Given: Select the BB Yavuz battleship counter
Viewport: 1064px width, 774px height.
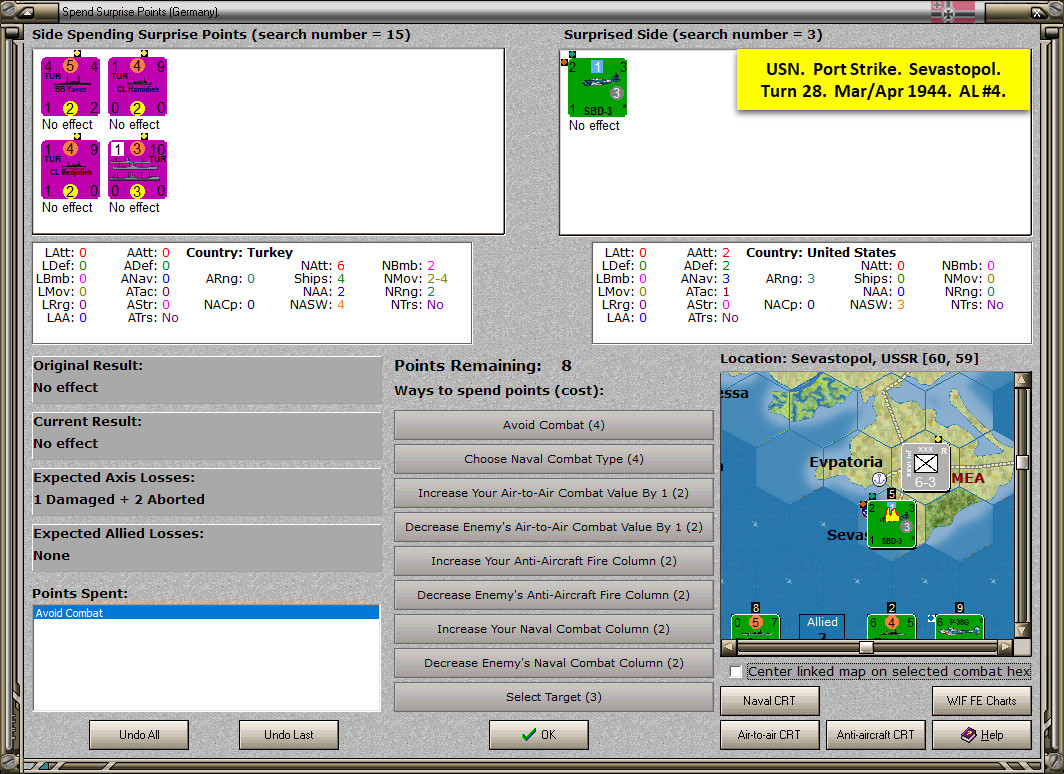Looking at the screenshot, I should pyautogui.click(x=70, y=87).
